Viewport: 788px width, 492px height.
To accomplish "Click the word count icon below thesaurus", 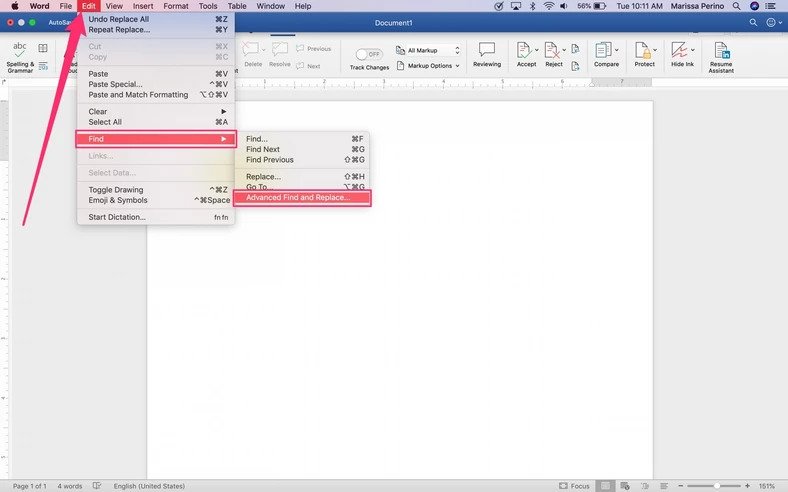I will pyautogui.click(x=43, y=66).
